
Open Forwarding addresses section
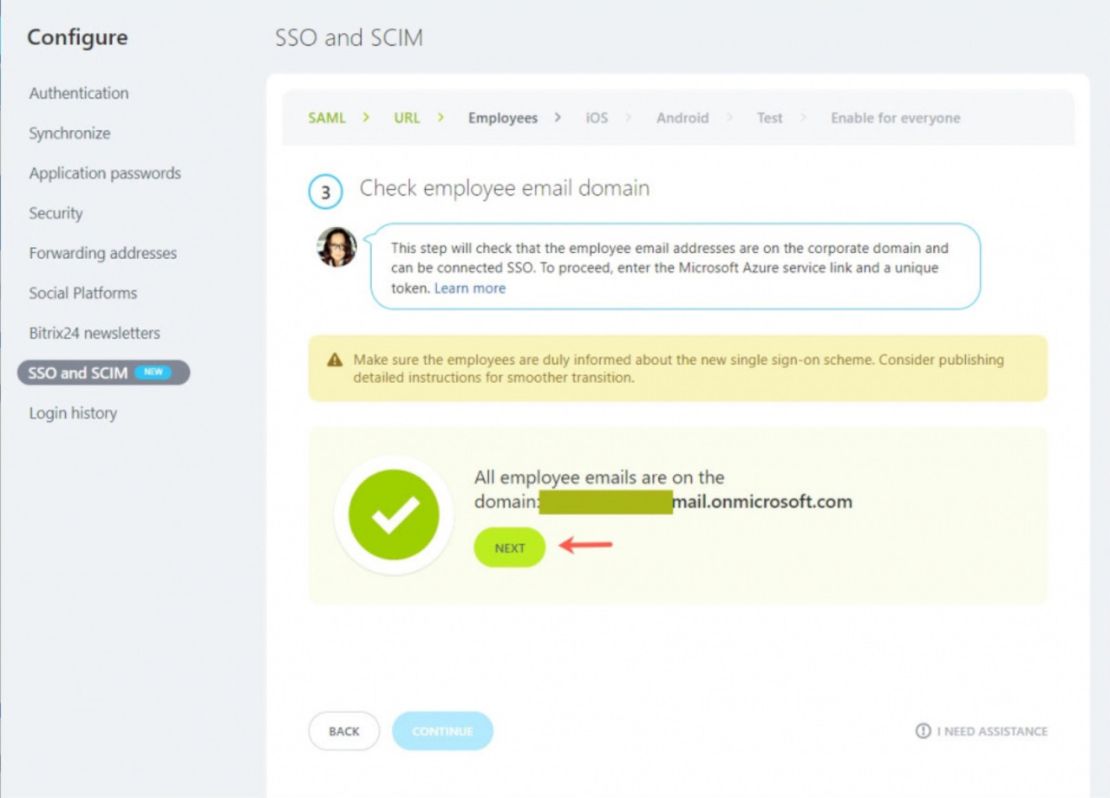tap(103, 253)
